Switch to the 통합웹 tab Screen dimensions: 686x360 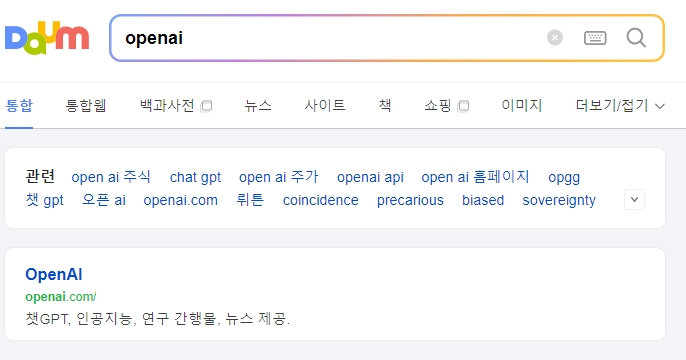click(86, 106)
